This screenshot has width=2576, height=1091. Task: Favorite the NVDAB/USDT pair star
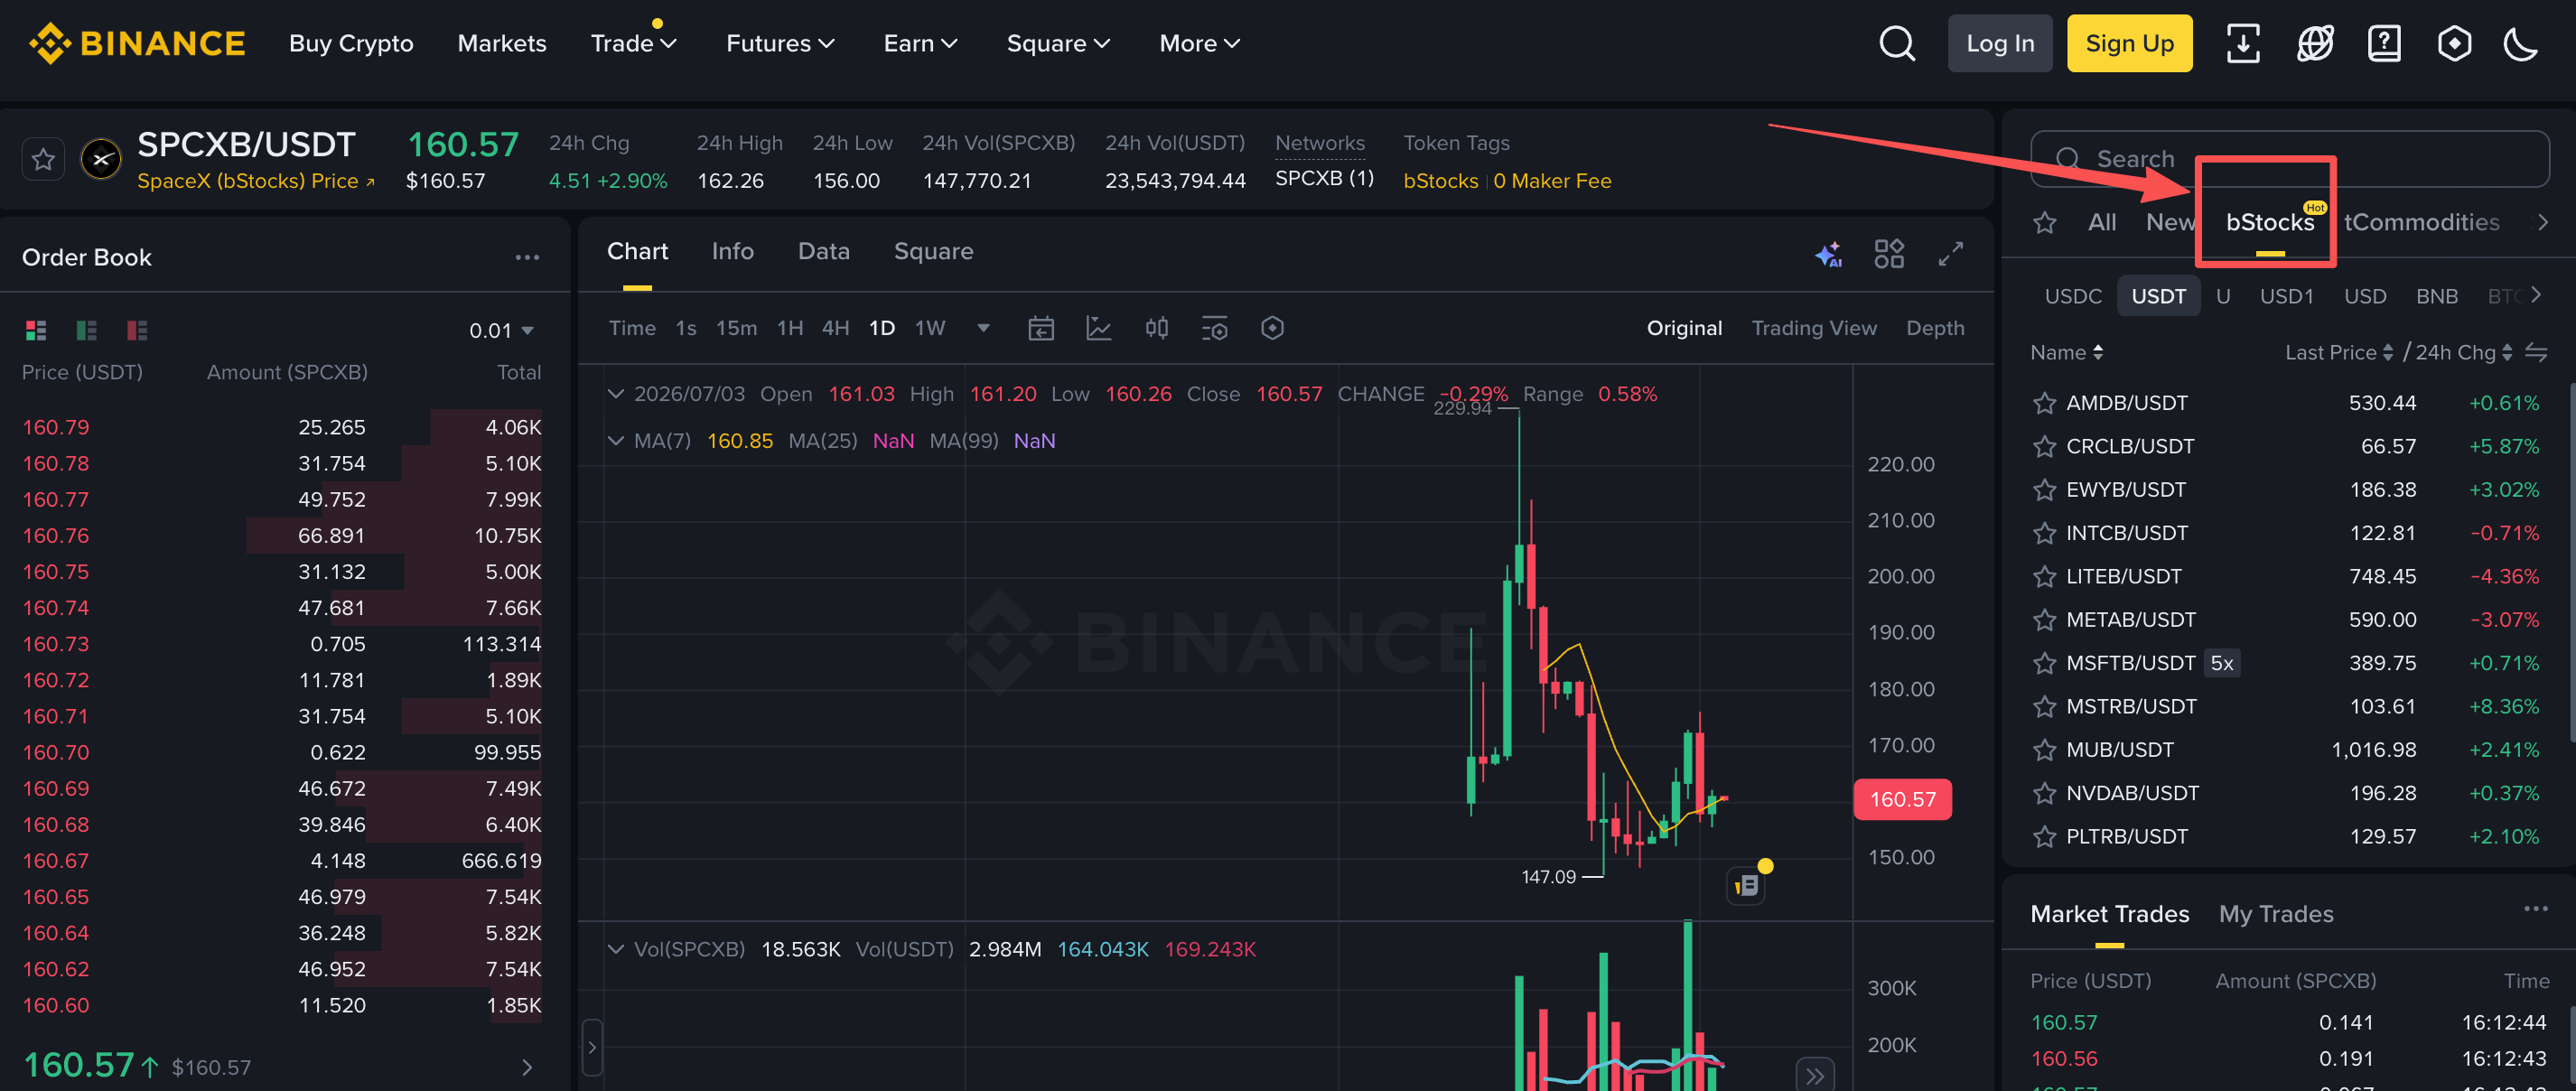(2044, 793)
